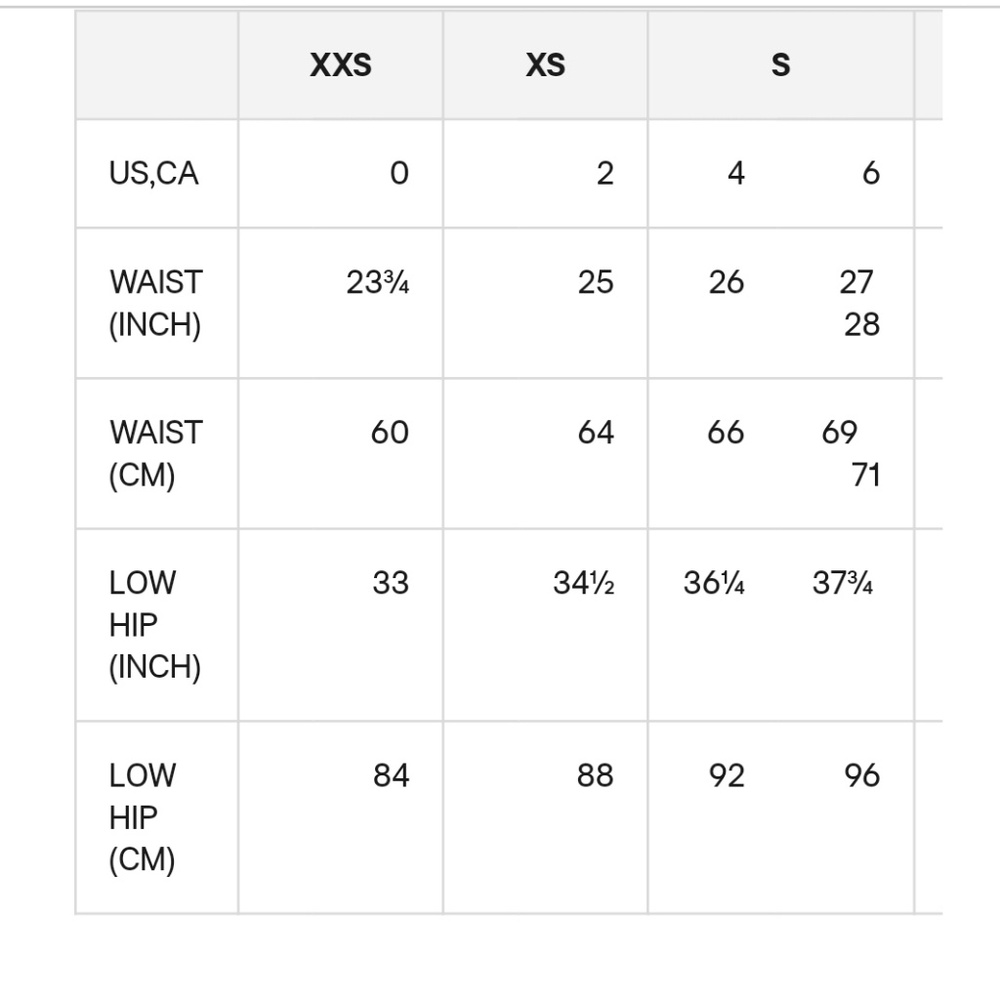Viewport: 1000px width, 1000px height.
Task: Click the S size column header
Action: pyautogui.click(x=780, y=66)
